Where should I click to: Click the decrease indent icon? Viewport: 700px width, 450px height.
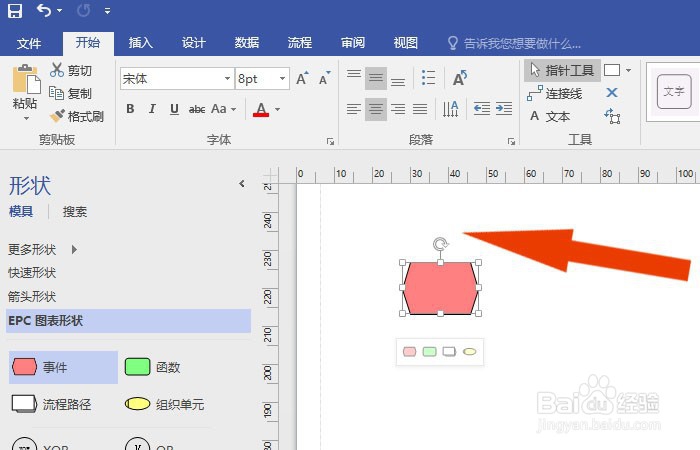[482, 108]
